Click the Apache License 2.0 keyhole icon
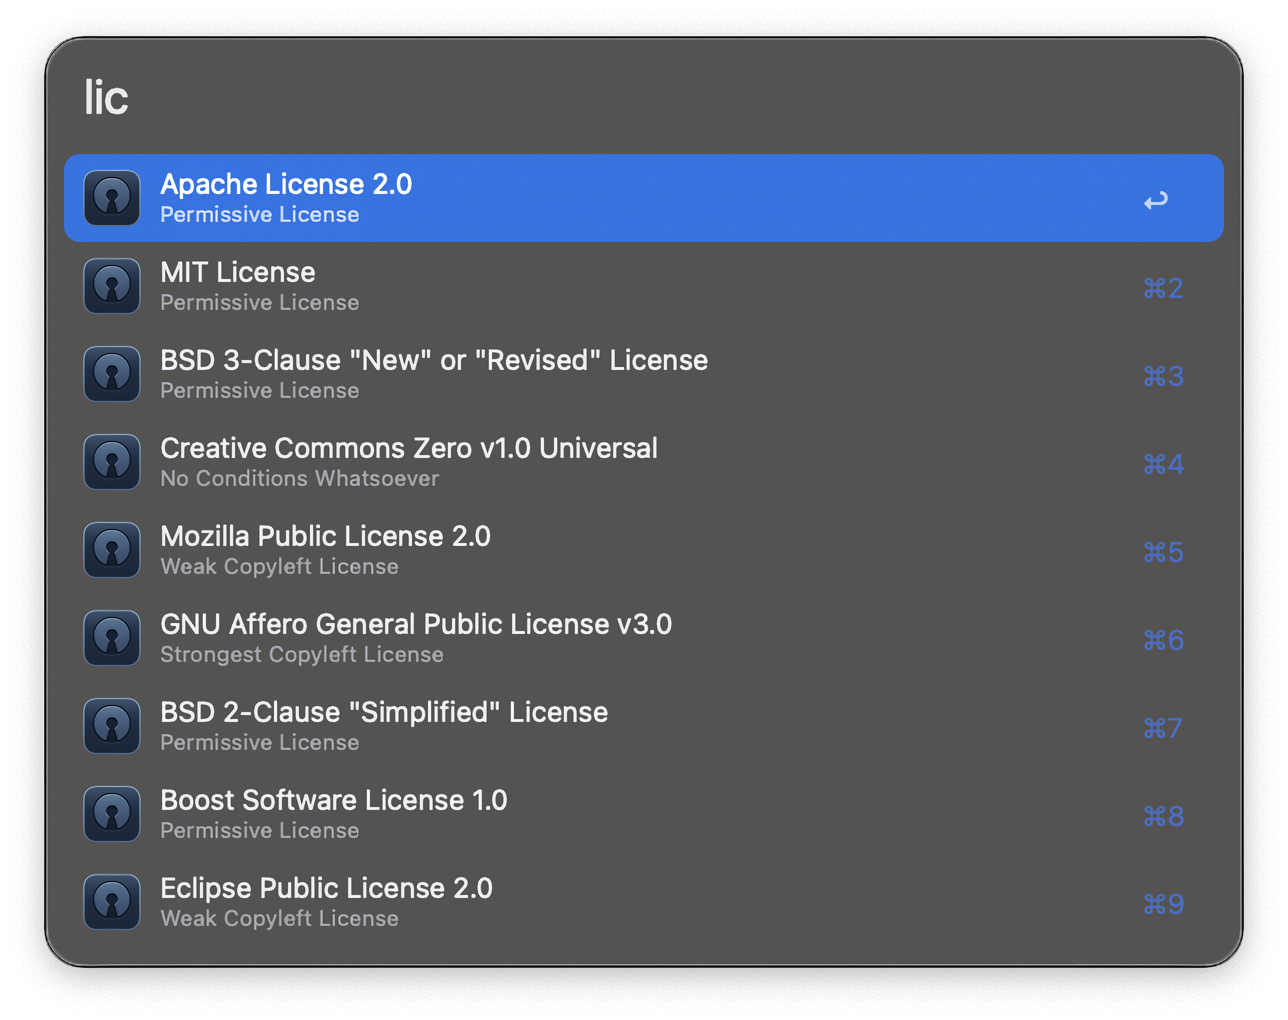 [111, 197]
